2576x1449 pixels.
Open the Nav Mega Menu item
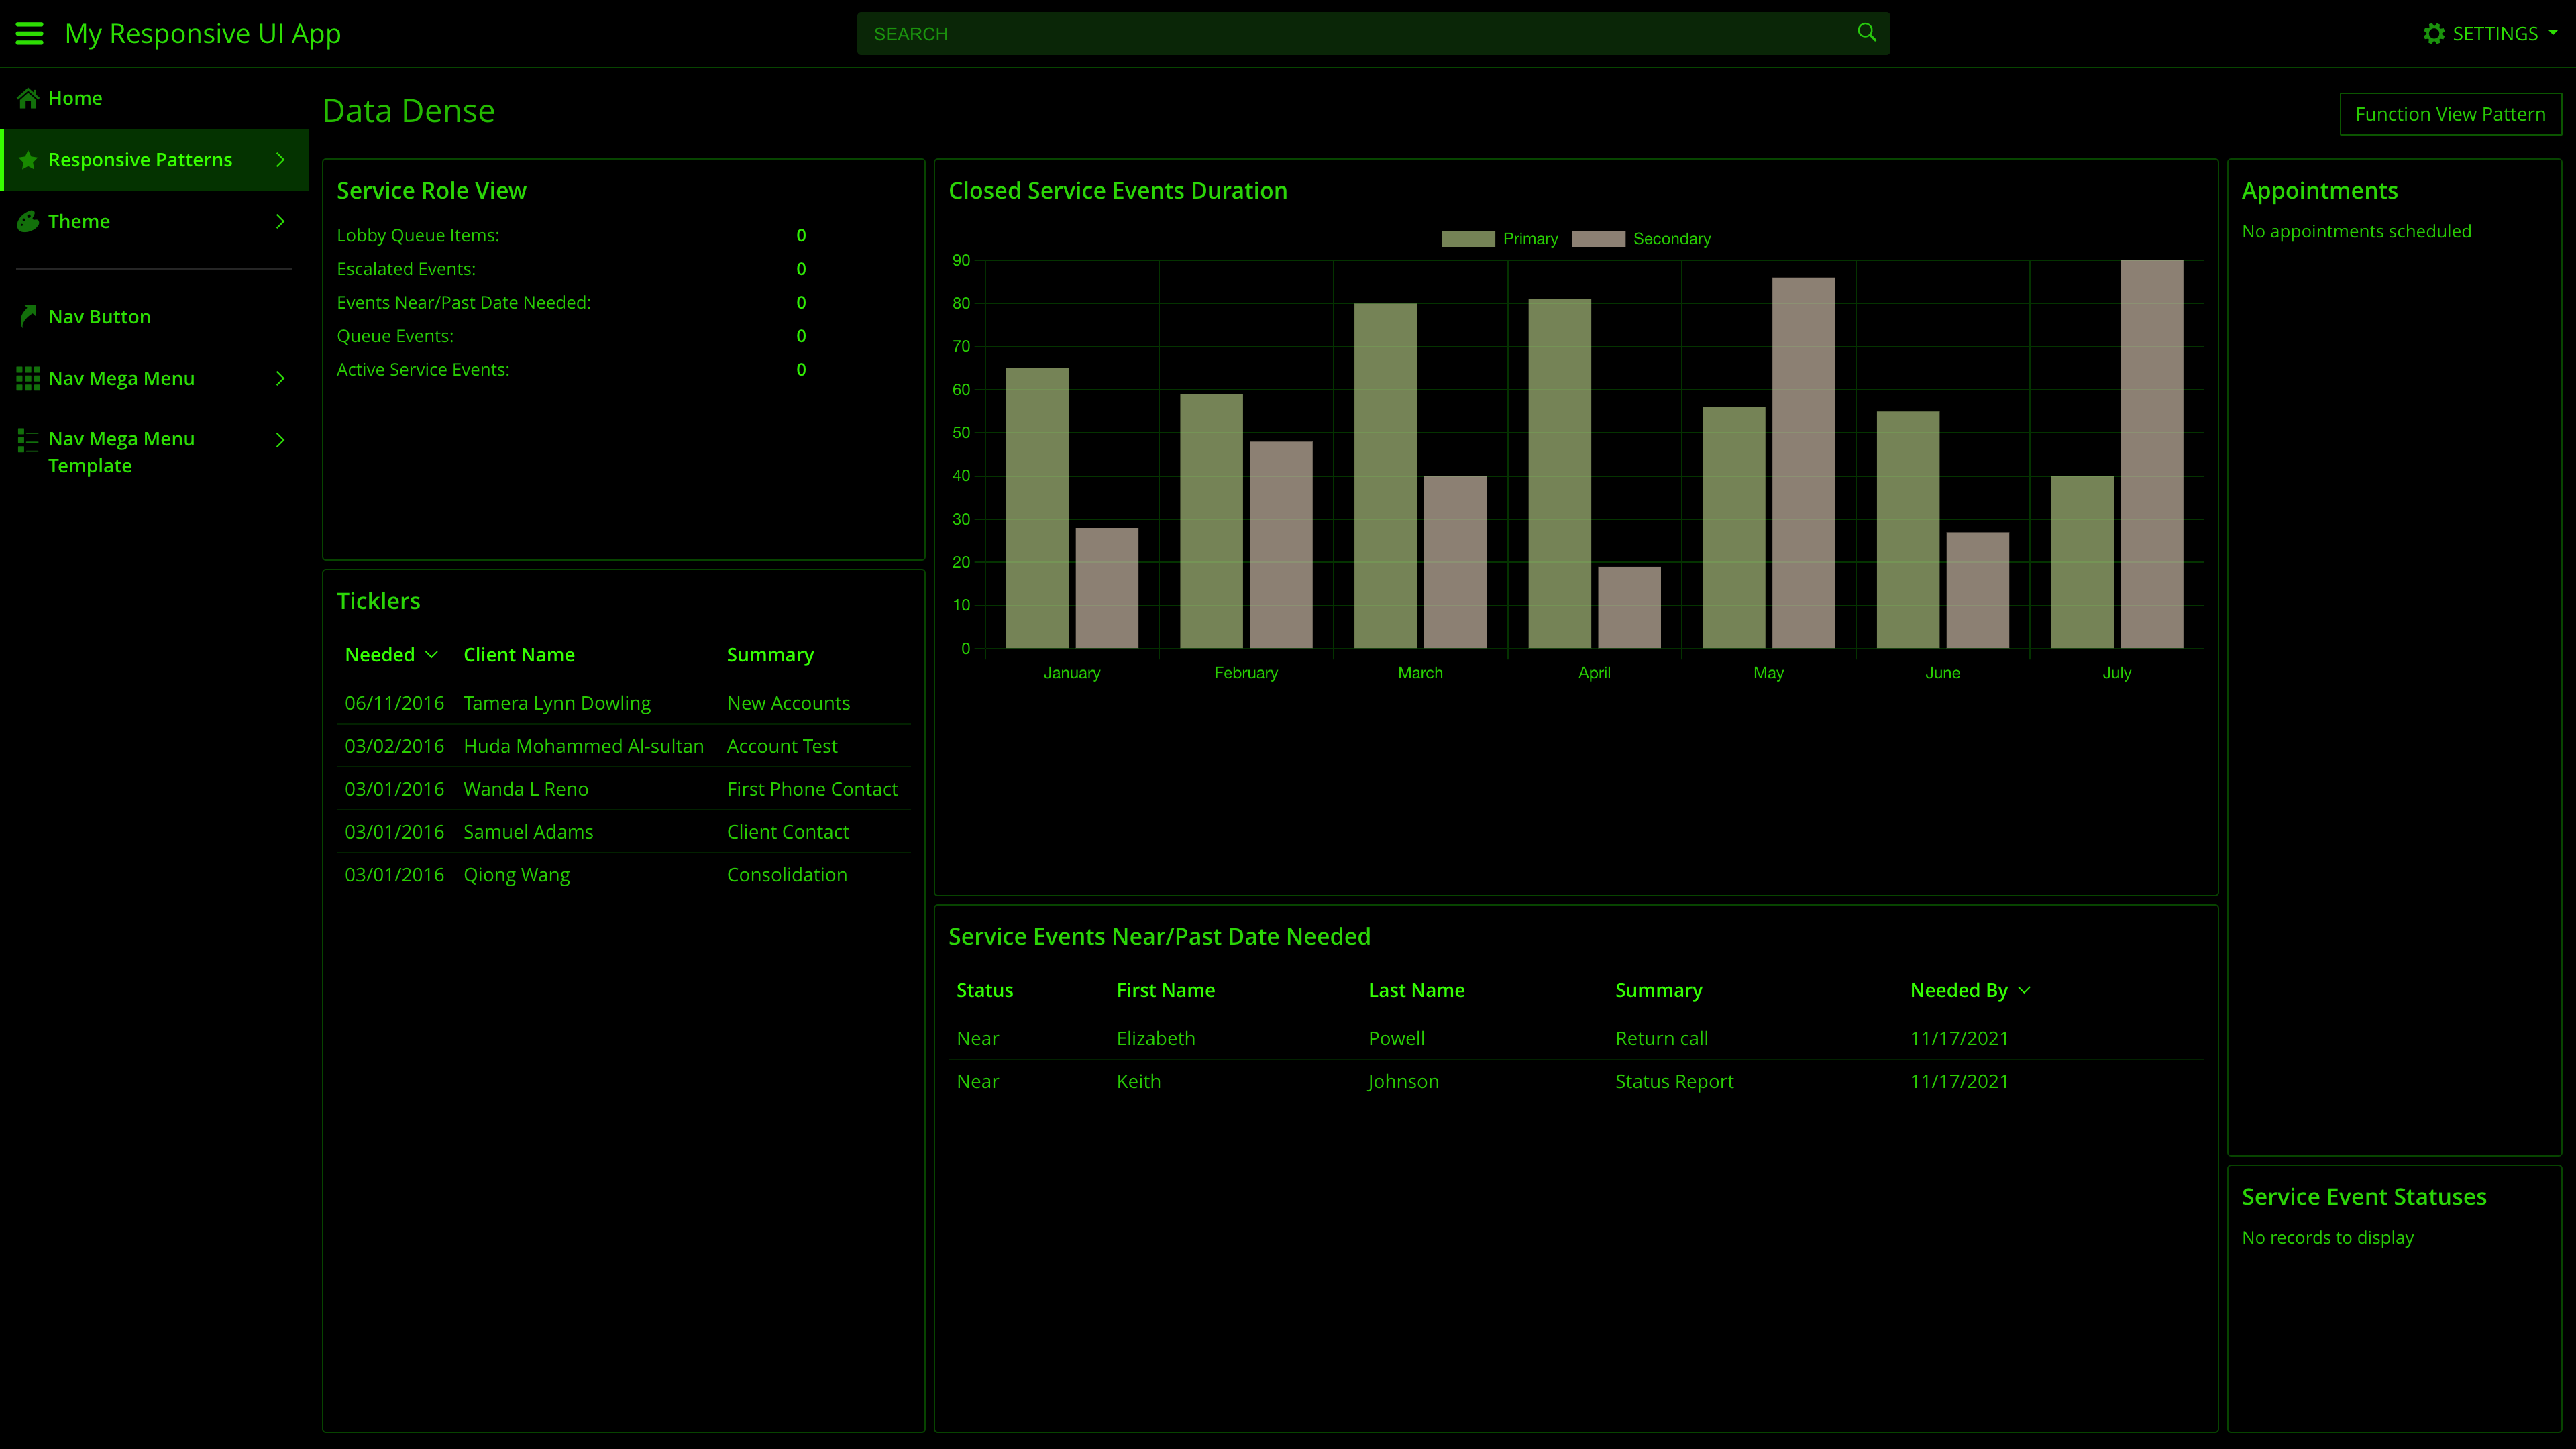122,378
